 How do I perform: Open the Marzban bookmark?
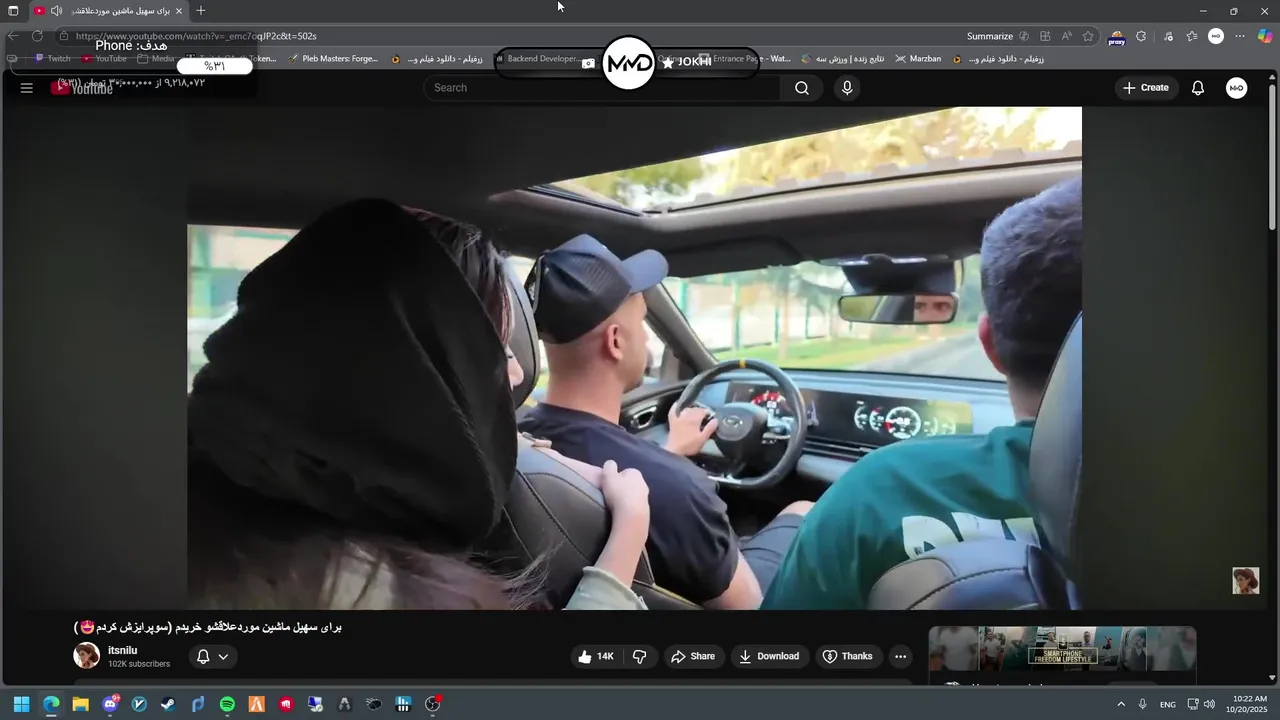[918, 59]
